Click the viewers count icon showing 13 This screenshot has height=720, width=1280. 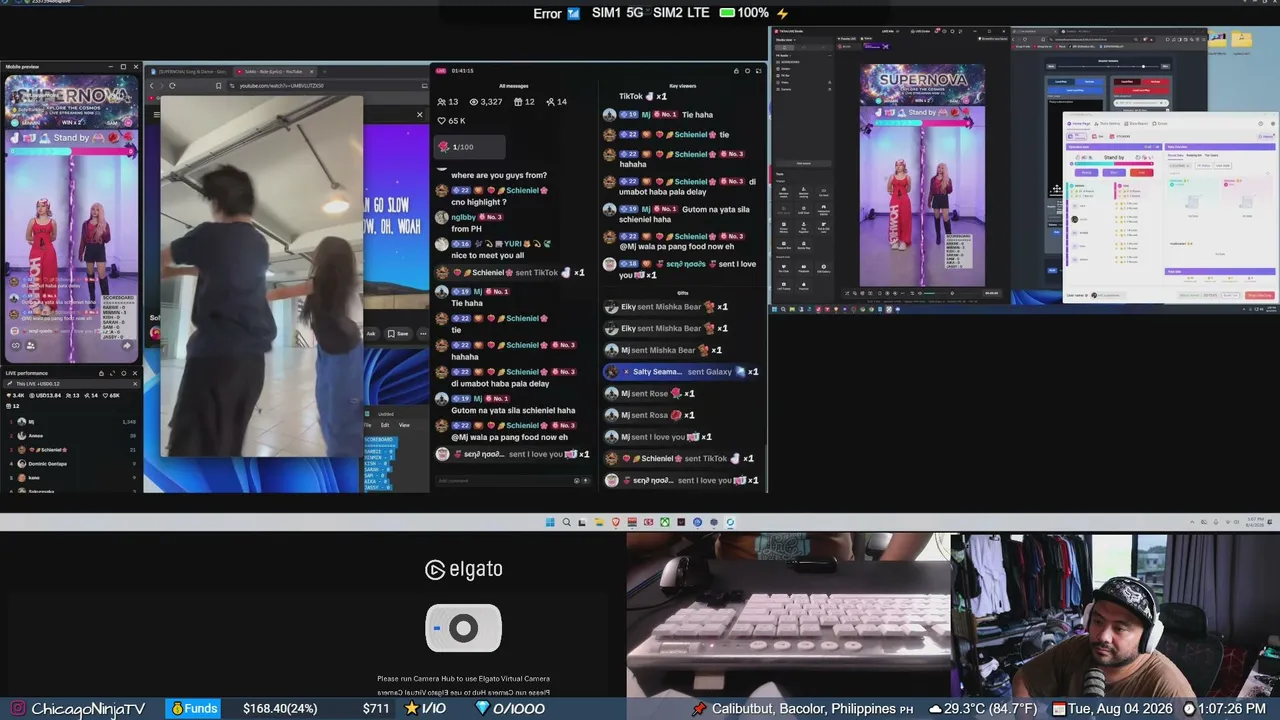click(x=442, y=102)
